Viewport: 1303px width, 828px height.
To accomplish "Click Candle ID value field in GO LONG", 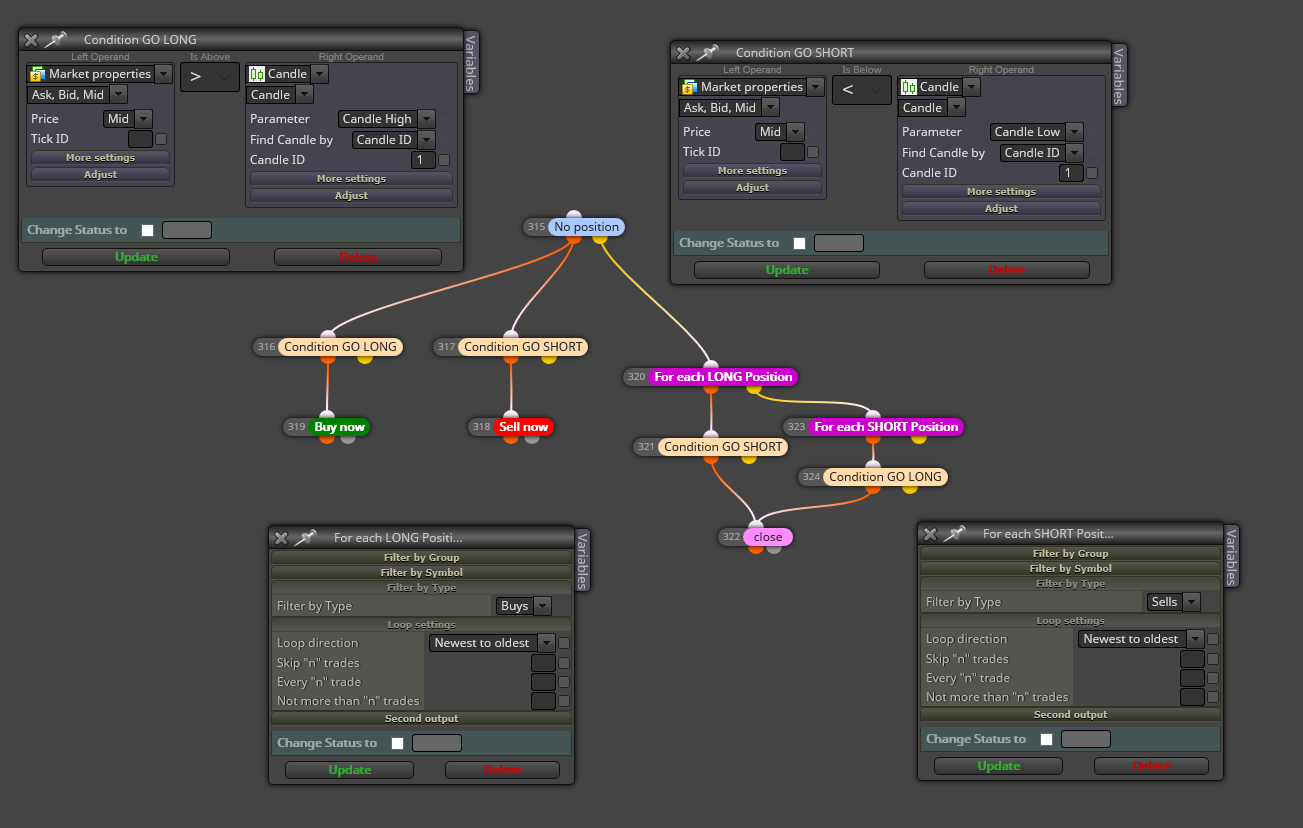I will pos(423,160).
